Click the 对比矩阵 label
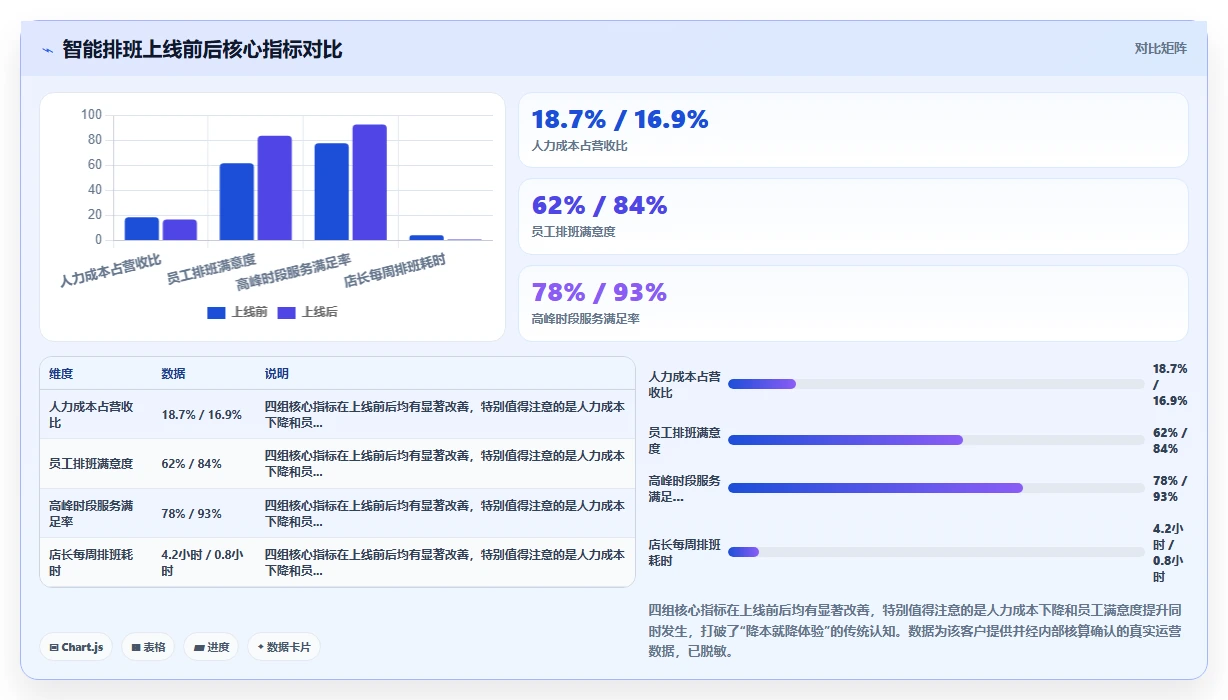Screen dimensions: 1228x700 tap(1161, 48)
